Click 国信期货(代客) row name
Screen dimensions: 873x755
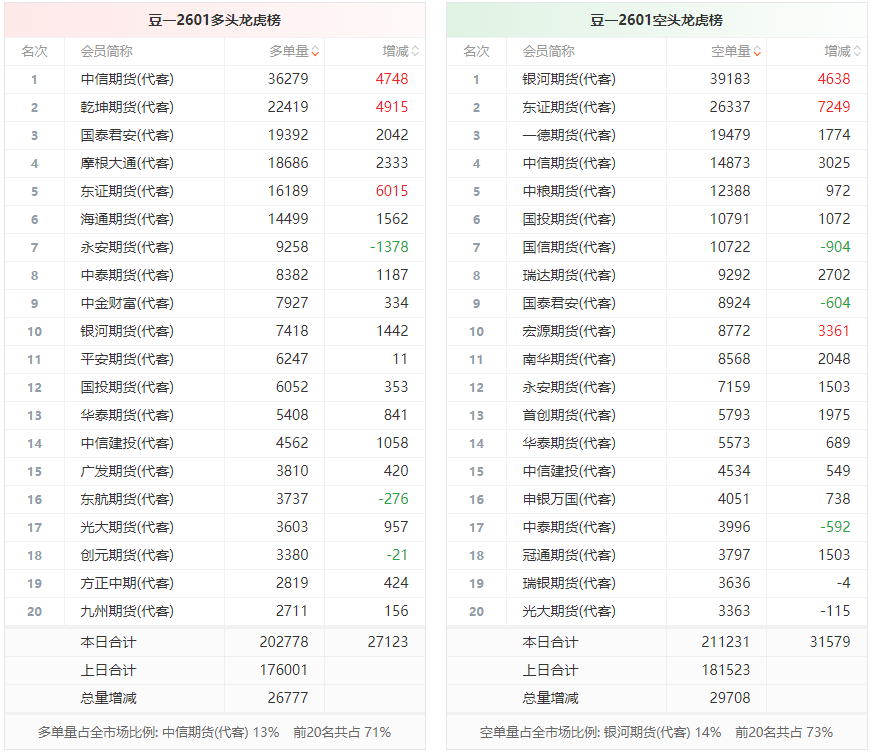tap(569, 248)
